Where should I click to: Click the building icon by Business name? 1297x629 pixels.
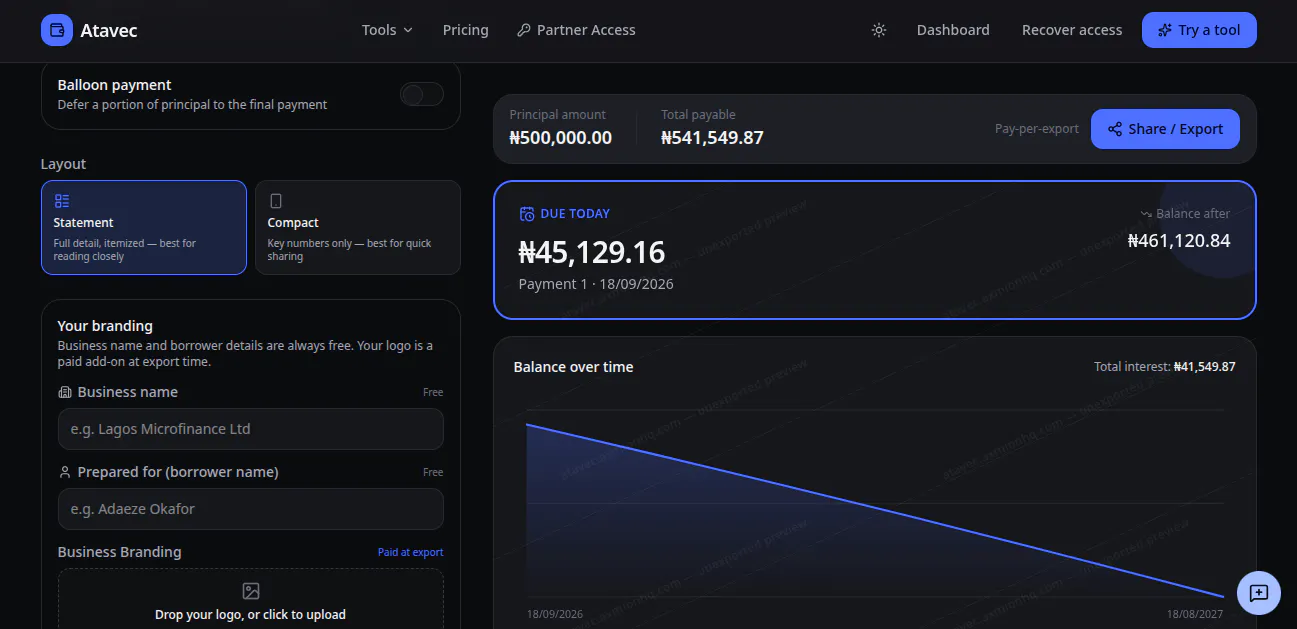tap(65, 392)
